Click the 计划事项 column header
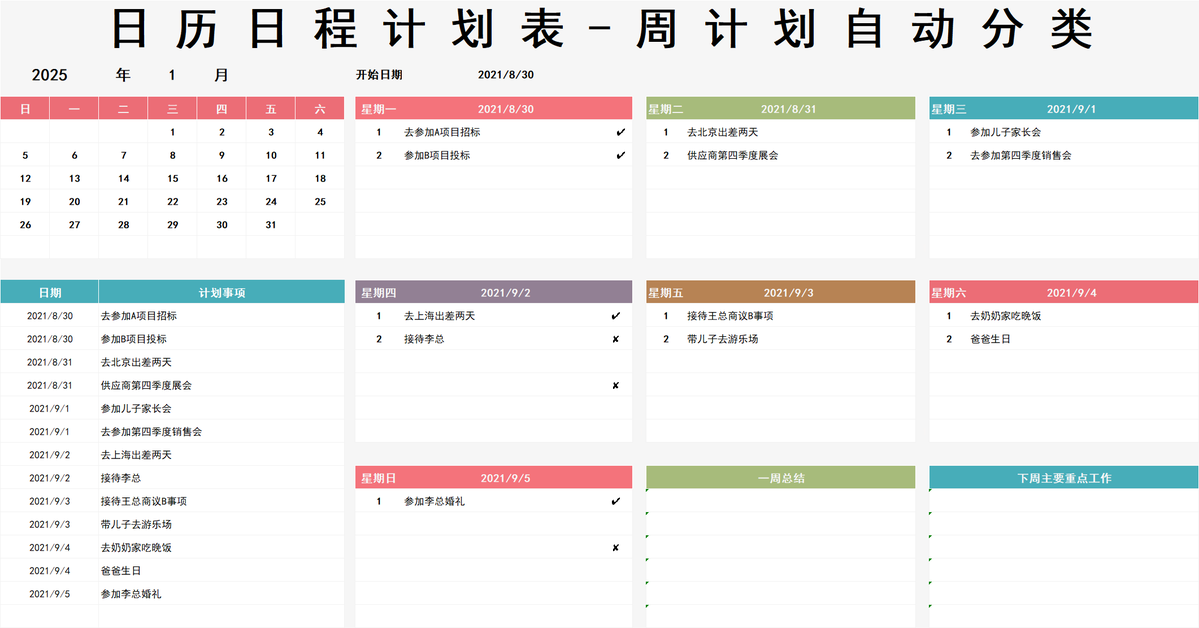The height and width of the screenshot is (628, 1199). [x=222, y=293]
